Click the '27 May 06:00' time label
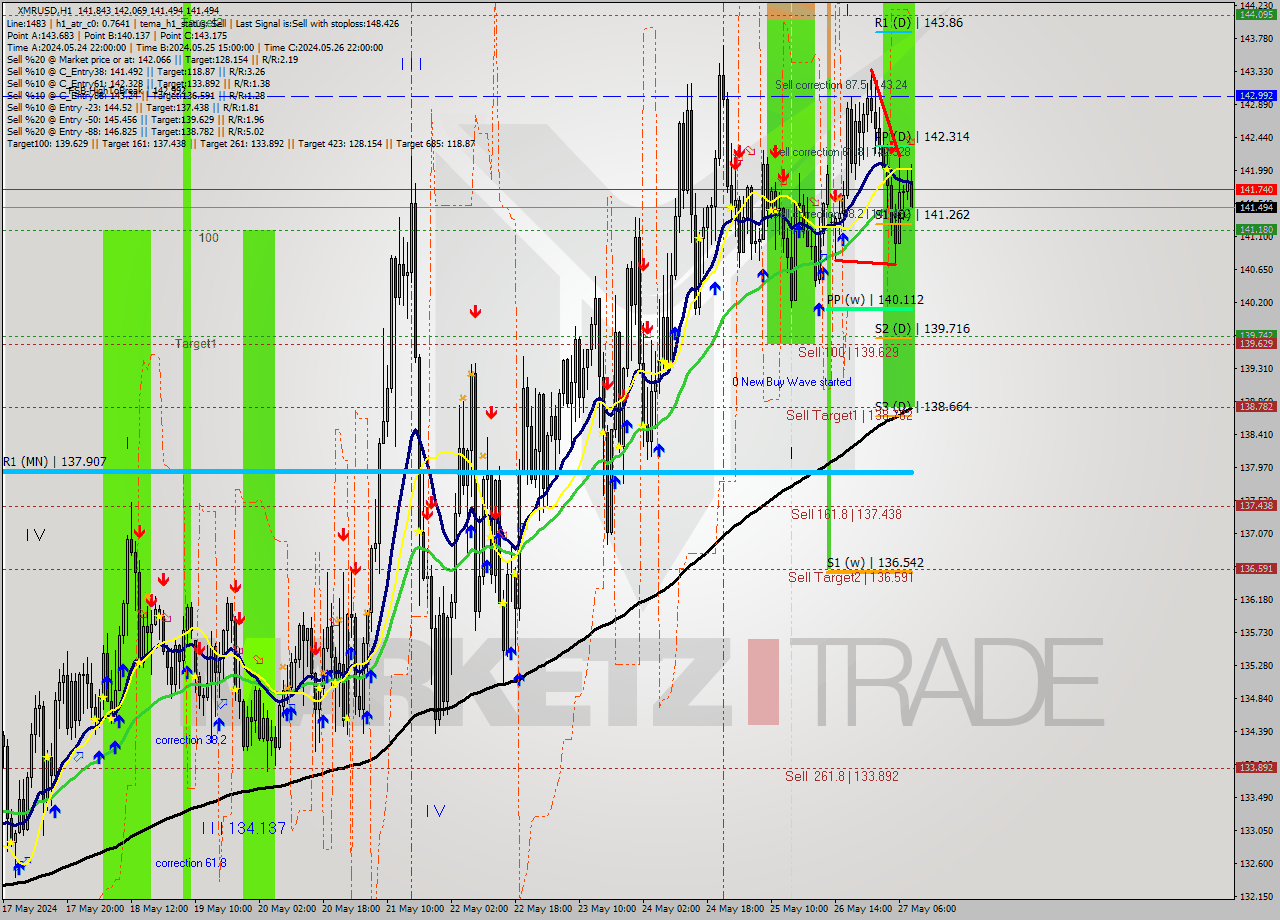Screen dimensions: 1280x920 (x=927, y=909)
